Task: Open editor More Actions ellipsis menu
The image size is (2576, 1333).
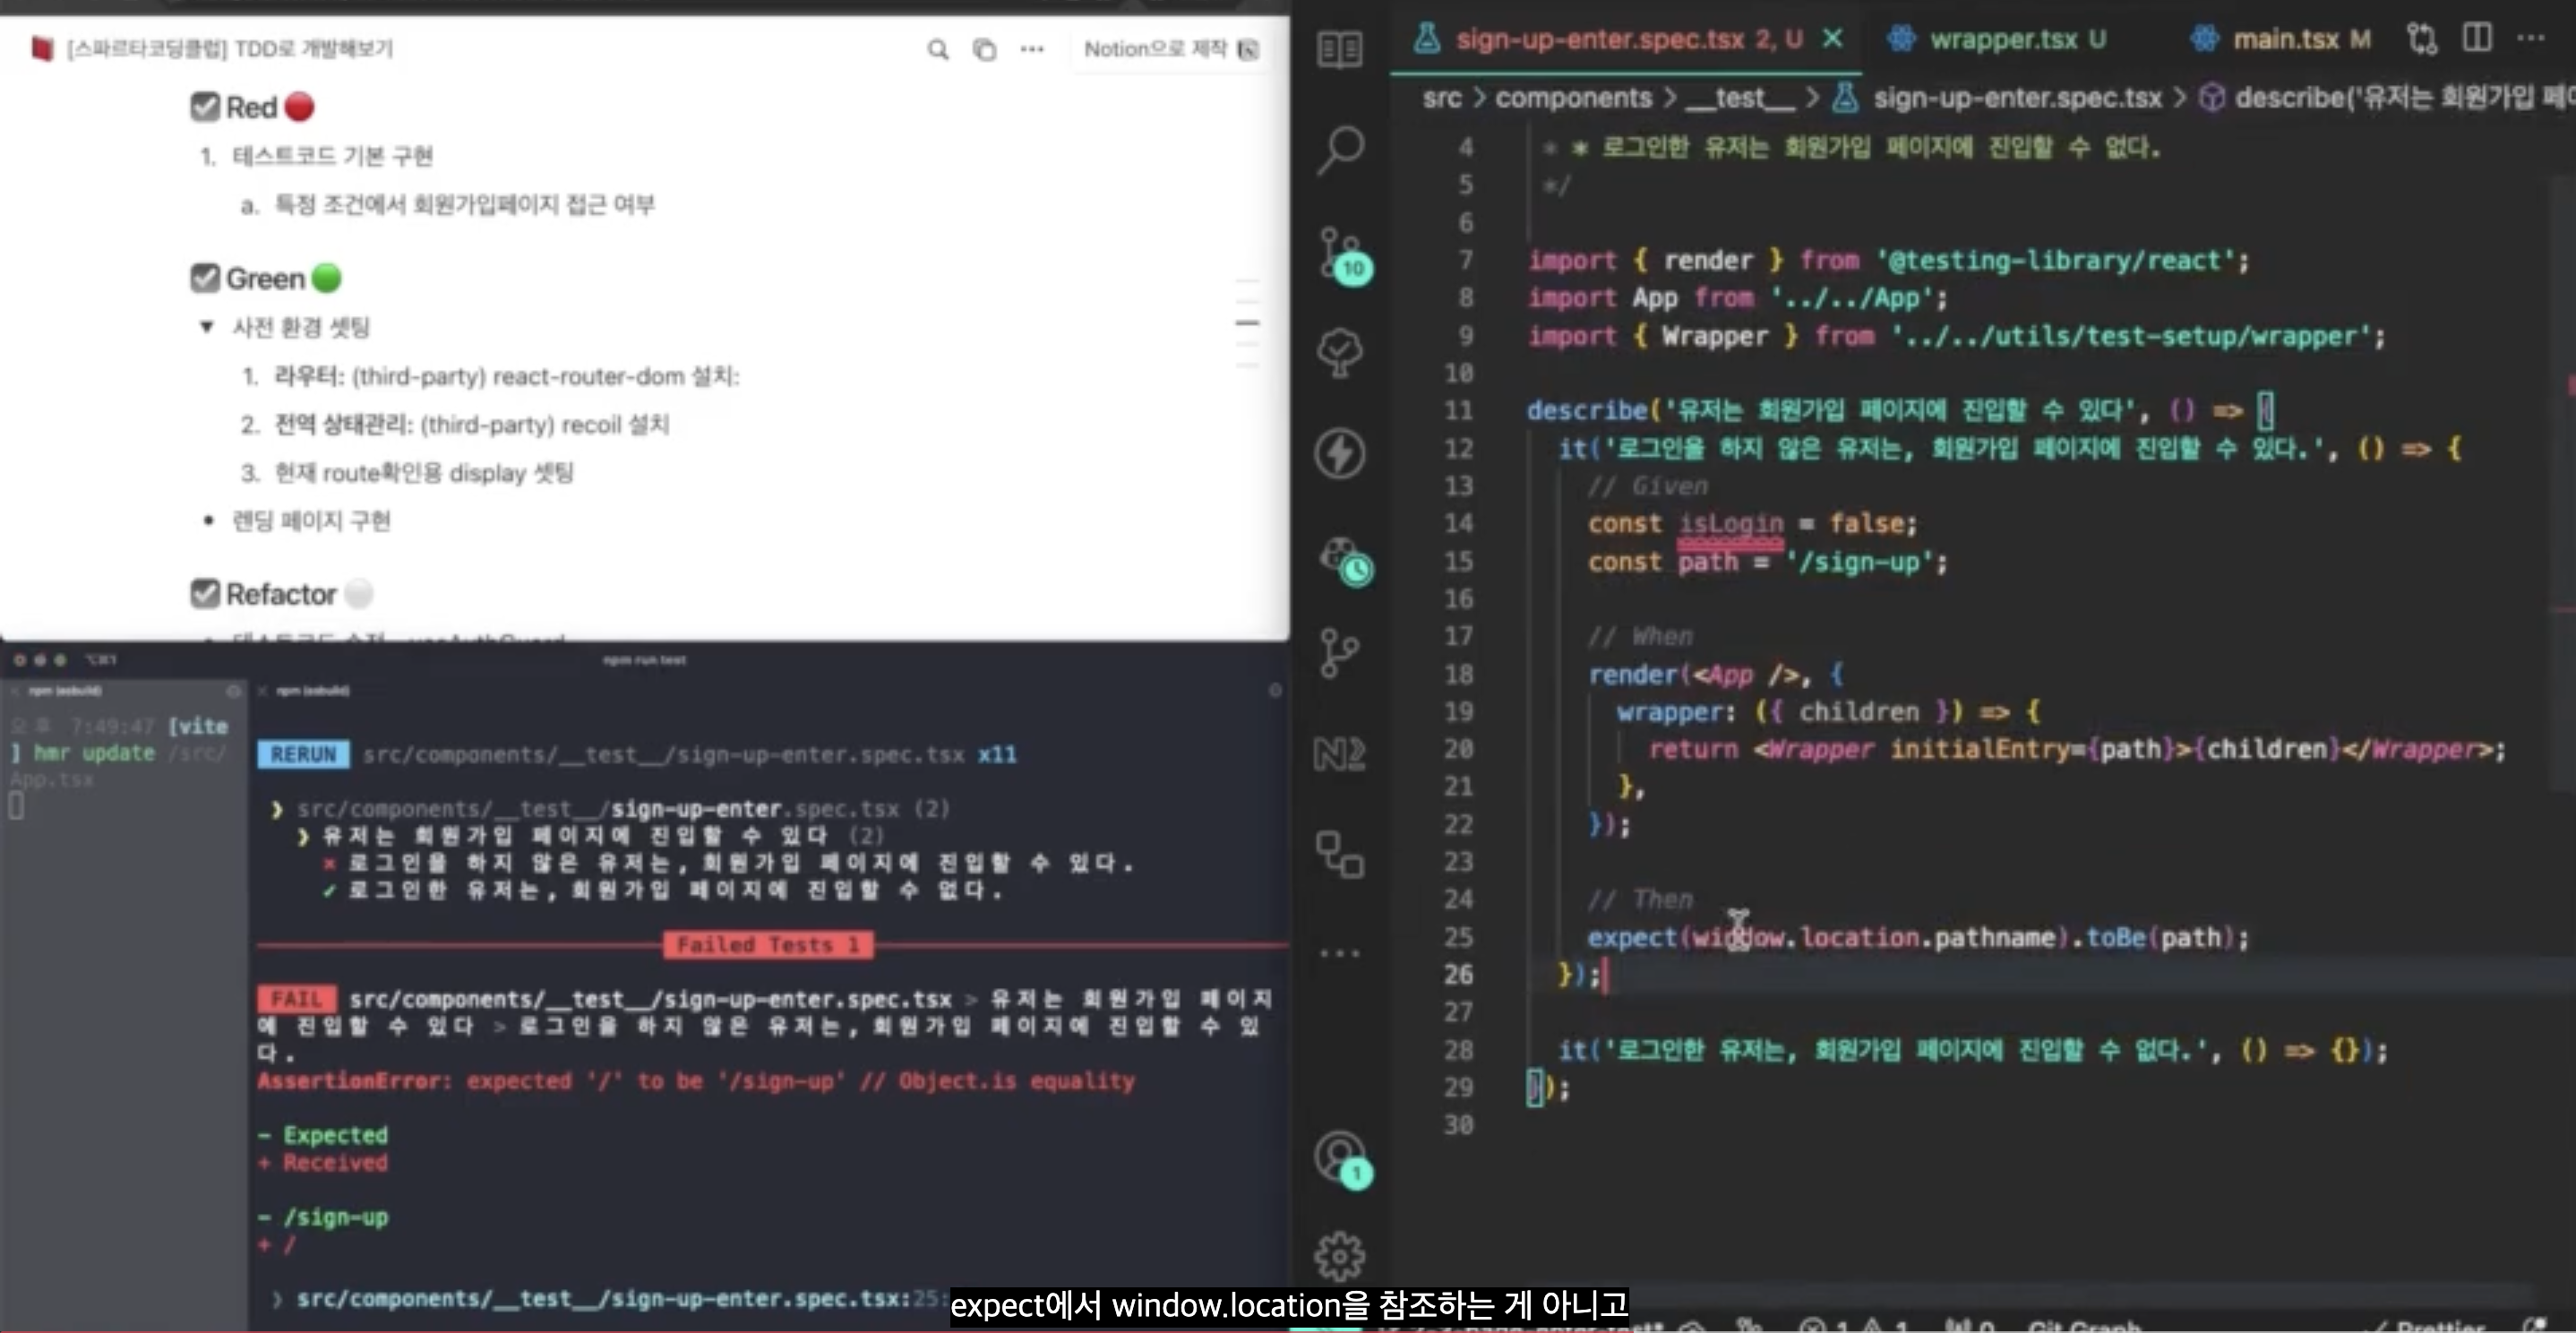Action: click(x=2531, y=39)
